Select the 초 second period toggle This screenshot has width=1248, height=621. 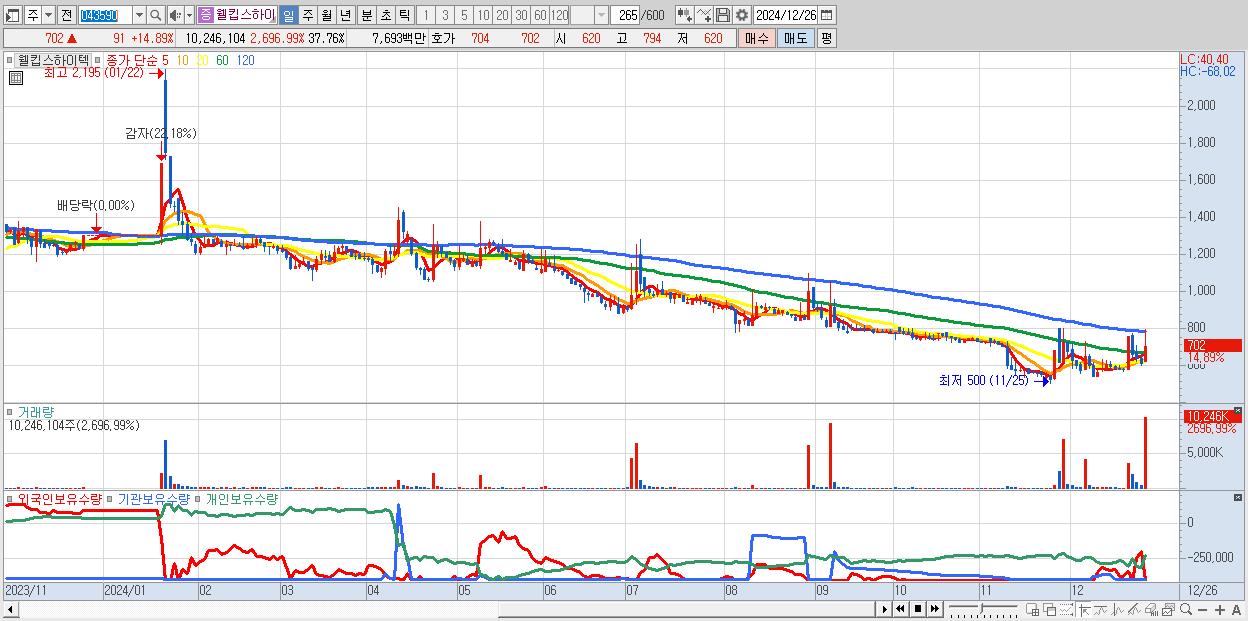(x=385, y=15)
